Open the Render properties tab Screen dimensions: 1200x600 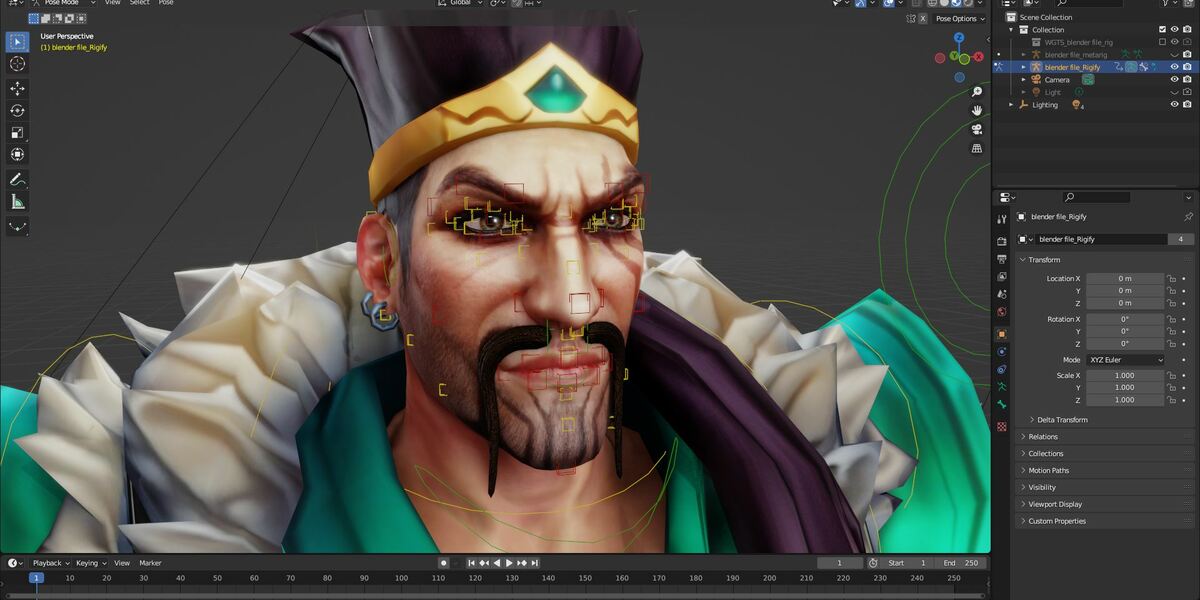[1001, 241]
